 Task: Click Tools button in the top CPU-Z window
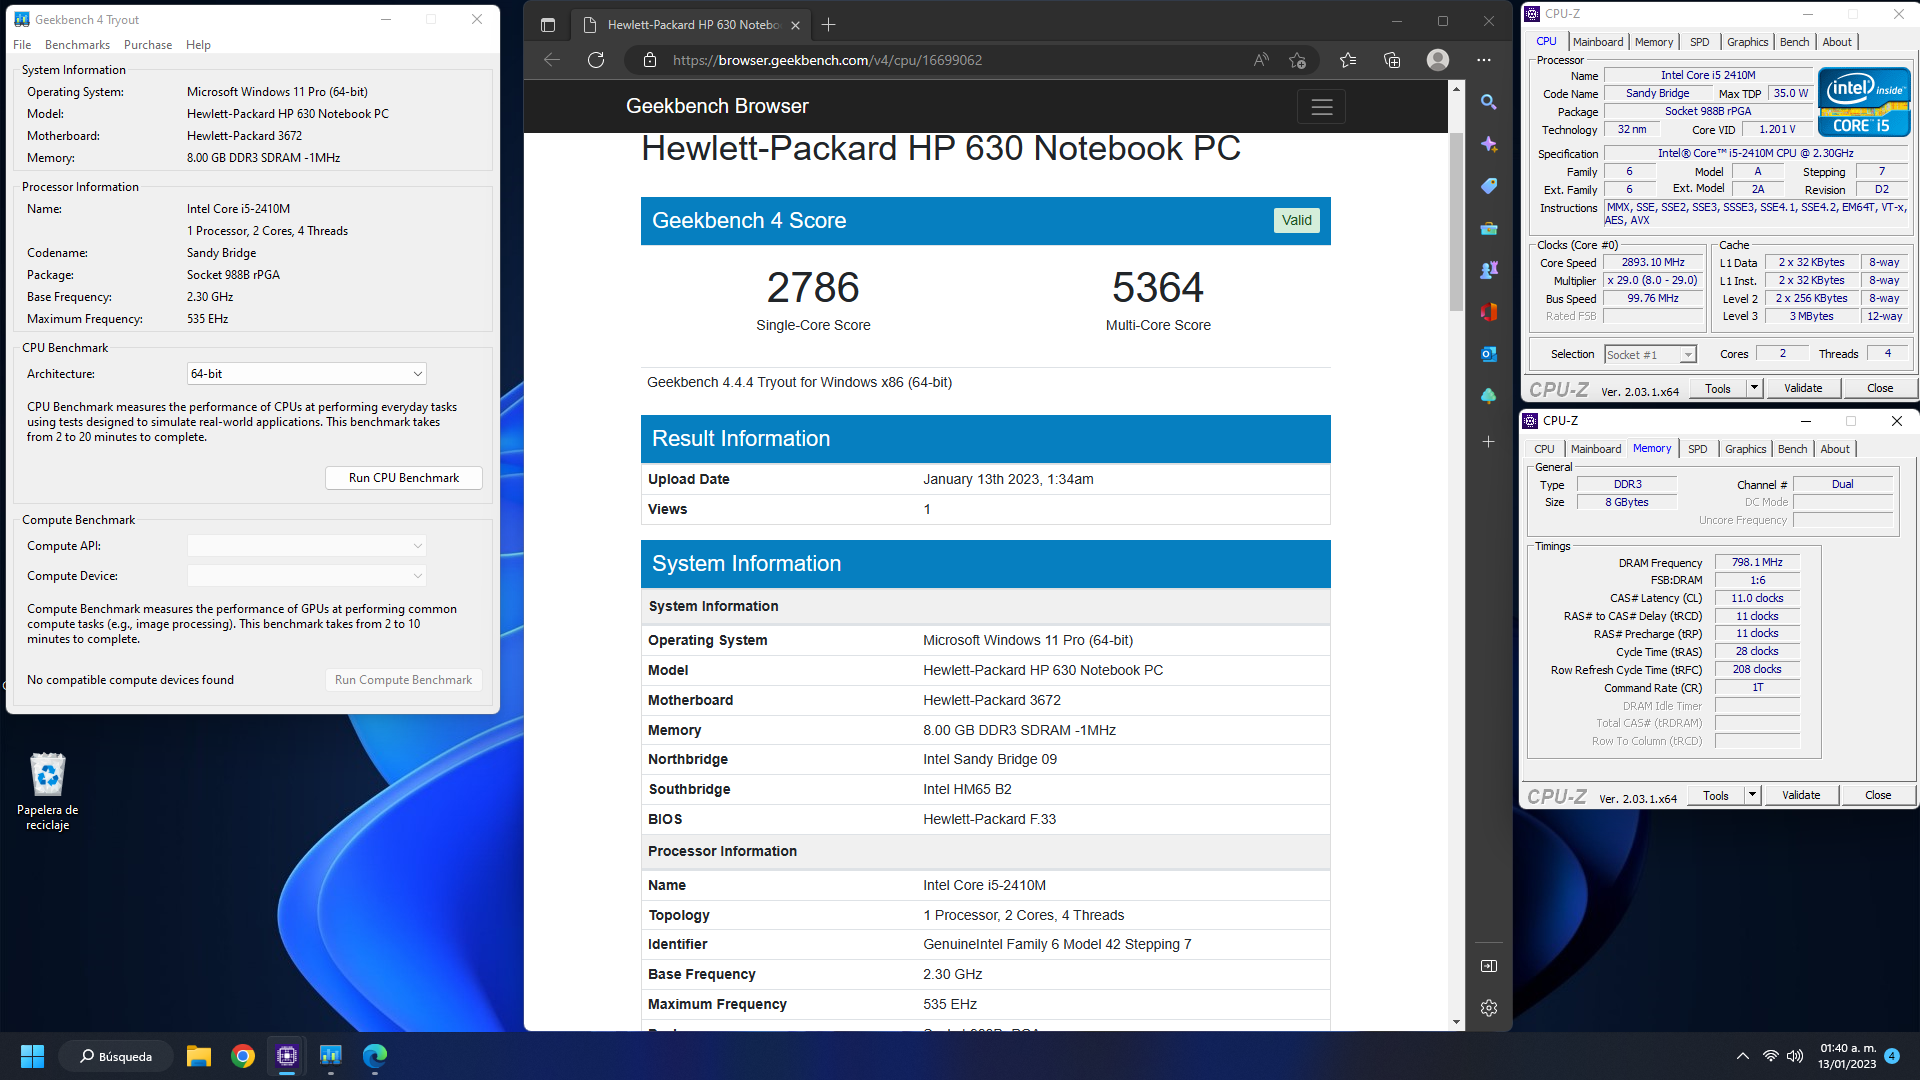coord(1718,388)
